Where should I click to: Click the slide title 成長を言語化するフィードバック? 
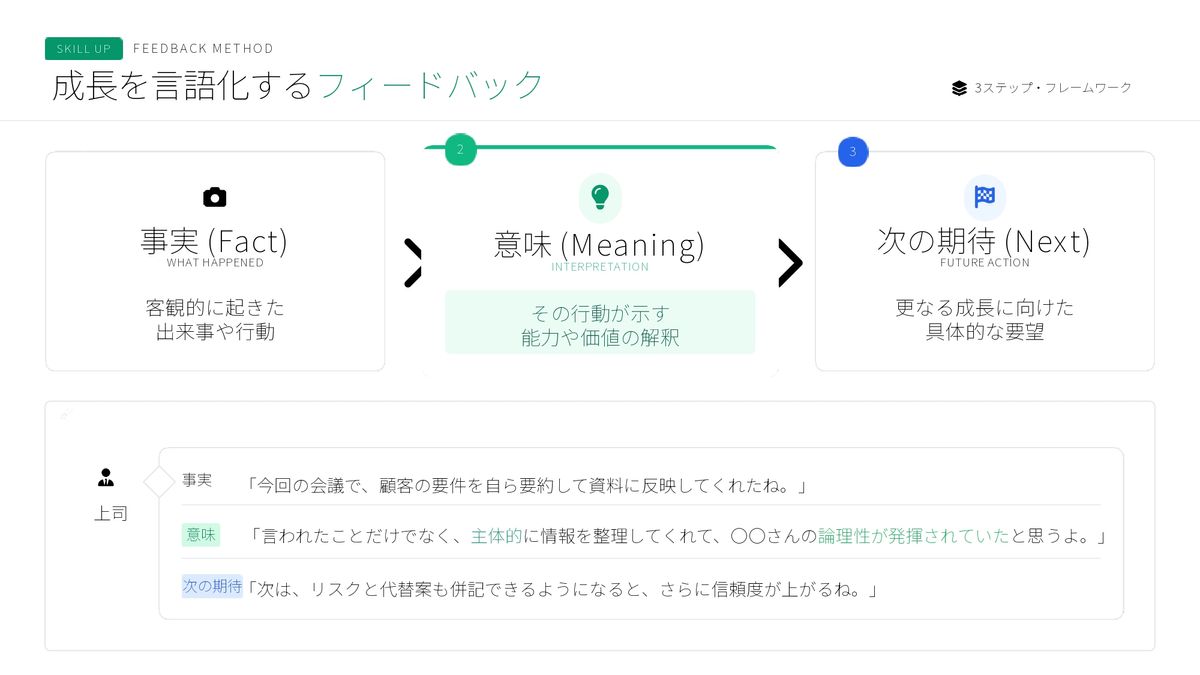click(x=298, y=86)
